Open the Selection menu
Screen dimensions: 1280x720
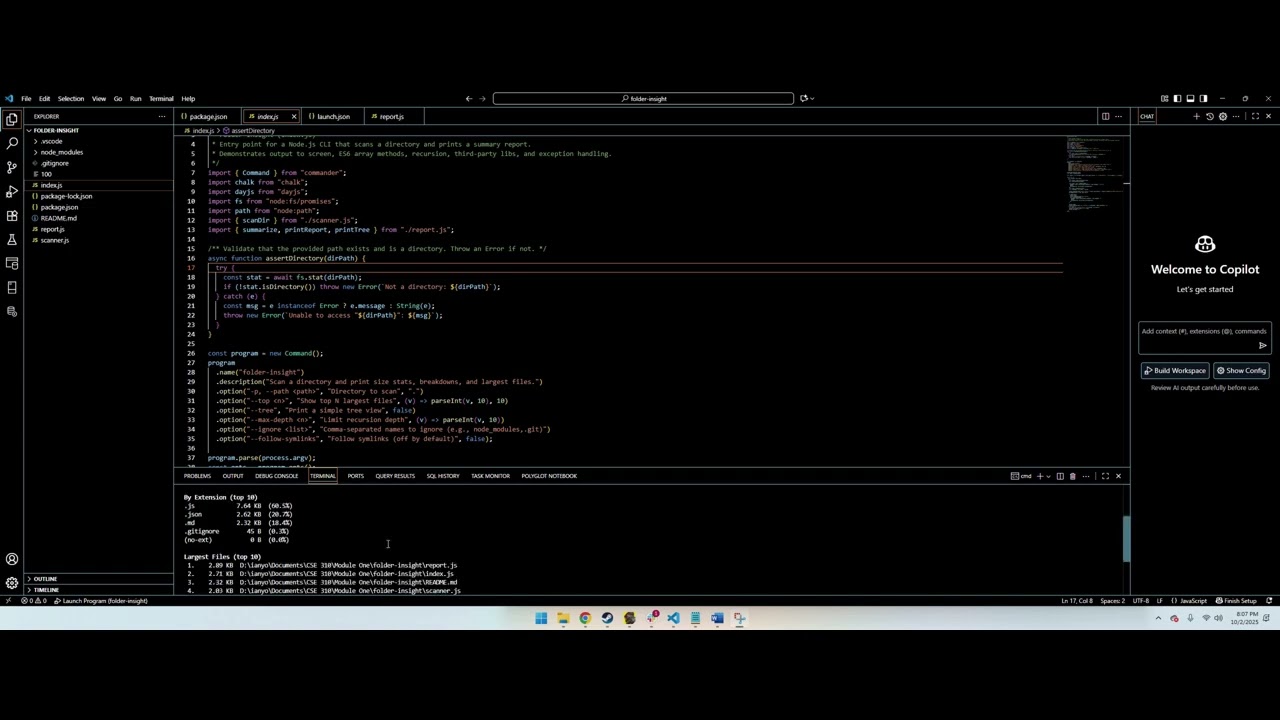pos(70,98)
